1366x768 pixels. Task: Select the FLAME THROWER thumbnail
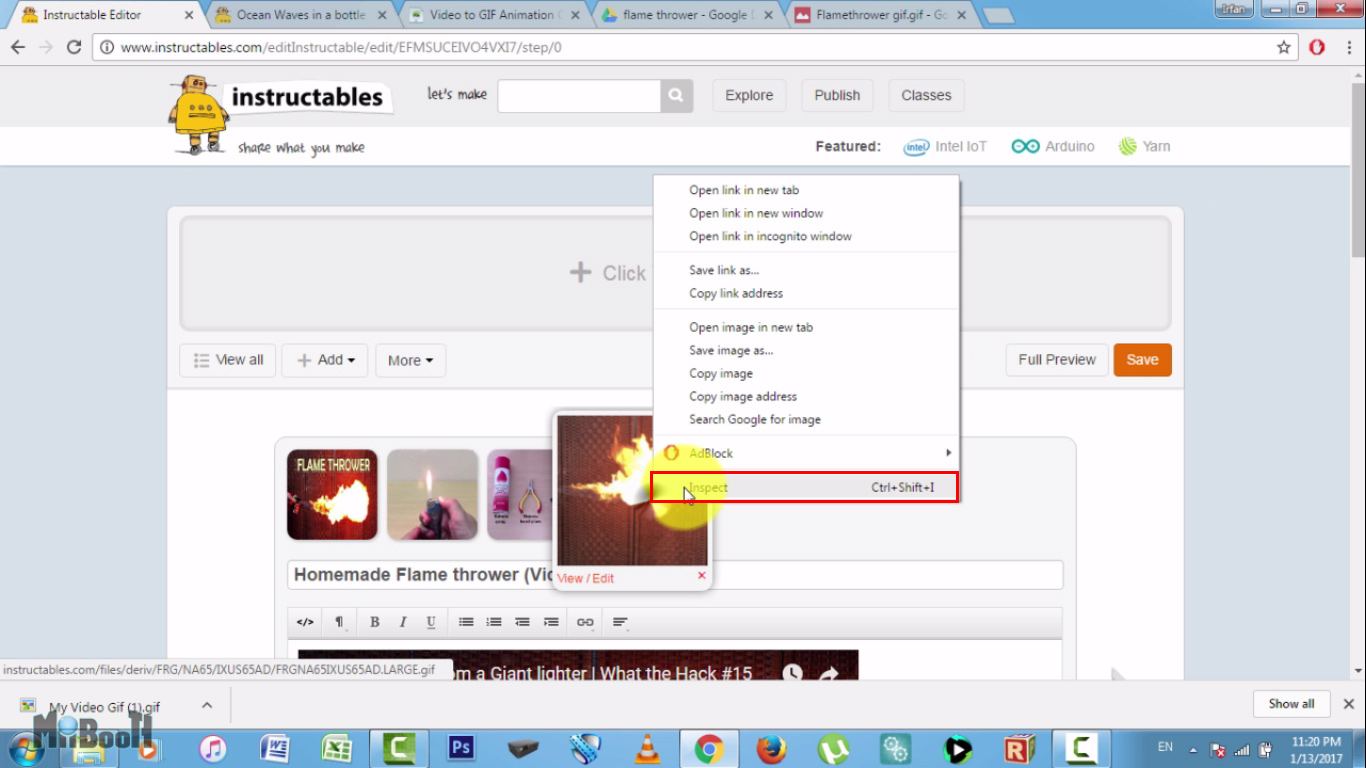(x=332, y=495)
